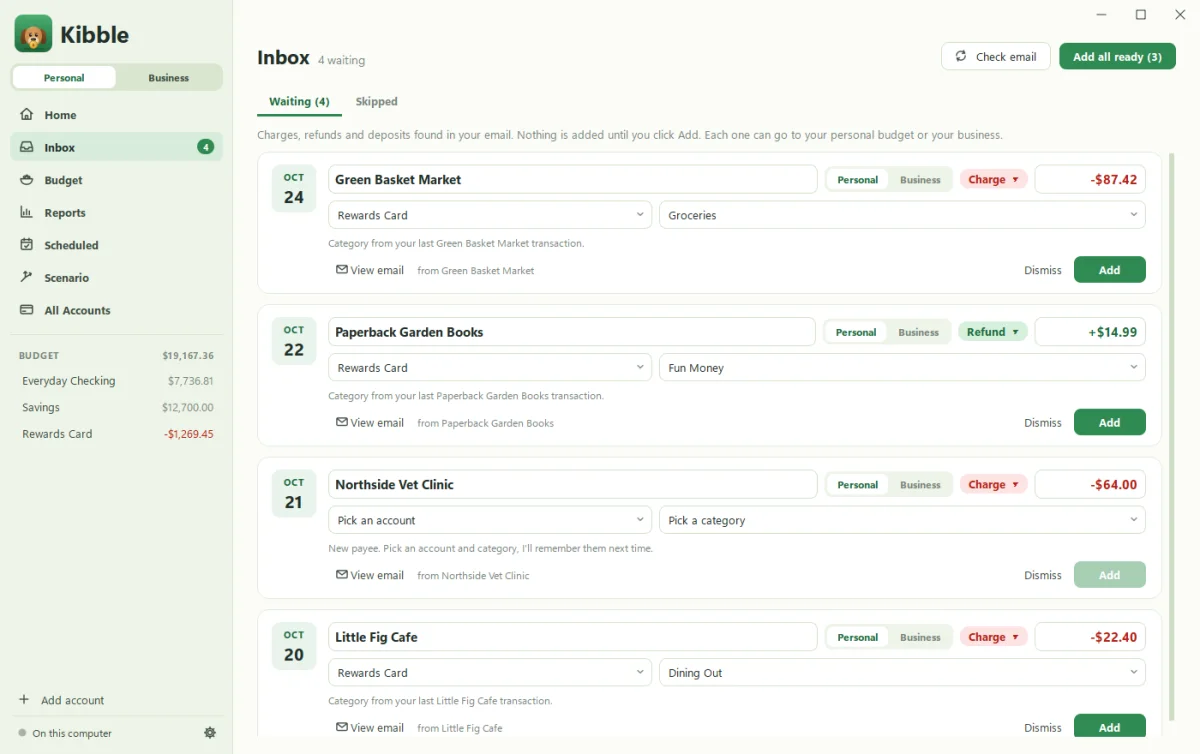Click the refresh icon in Check email

click(x=961, y=56)
